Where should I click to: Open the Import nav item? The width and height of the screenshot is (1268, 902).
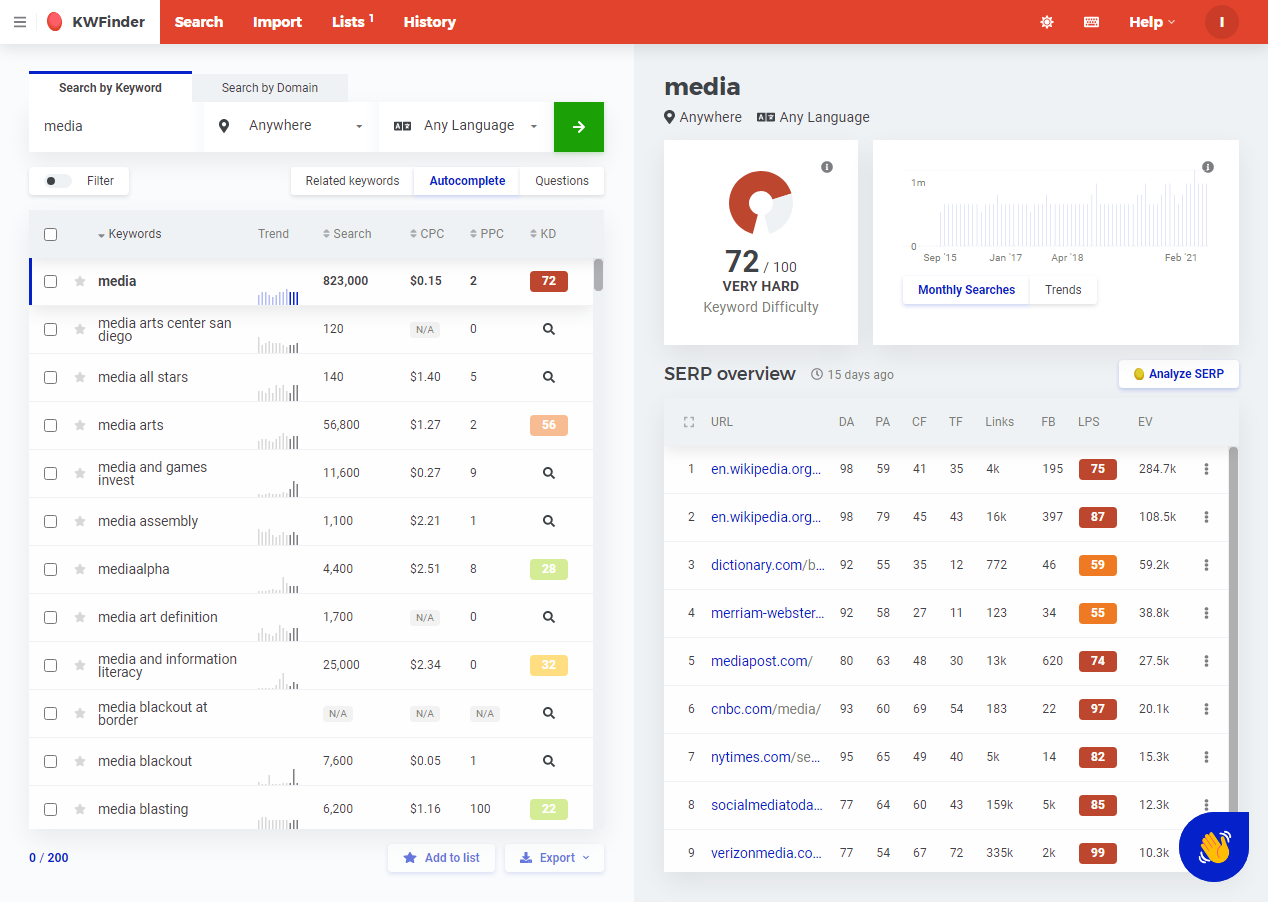click(277, 22)
